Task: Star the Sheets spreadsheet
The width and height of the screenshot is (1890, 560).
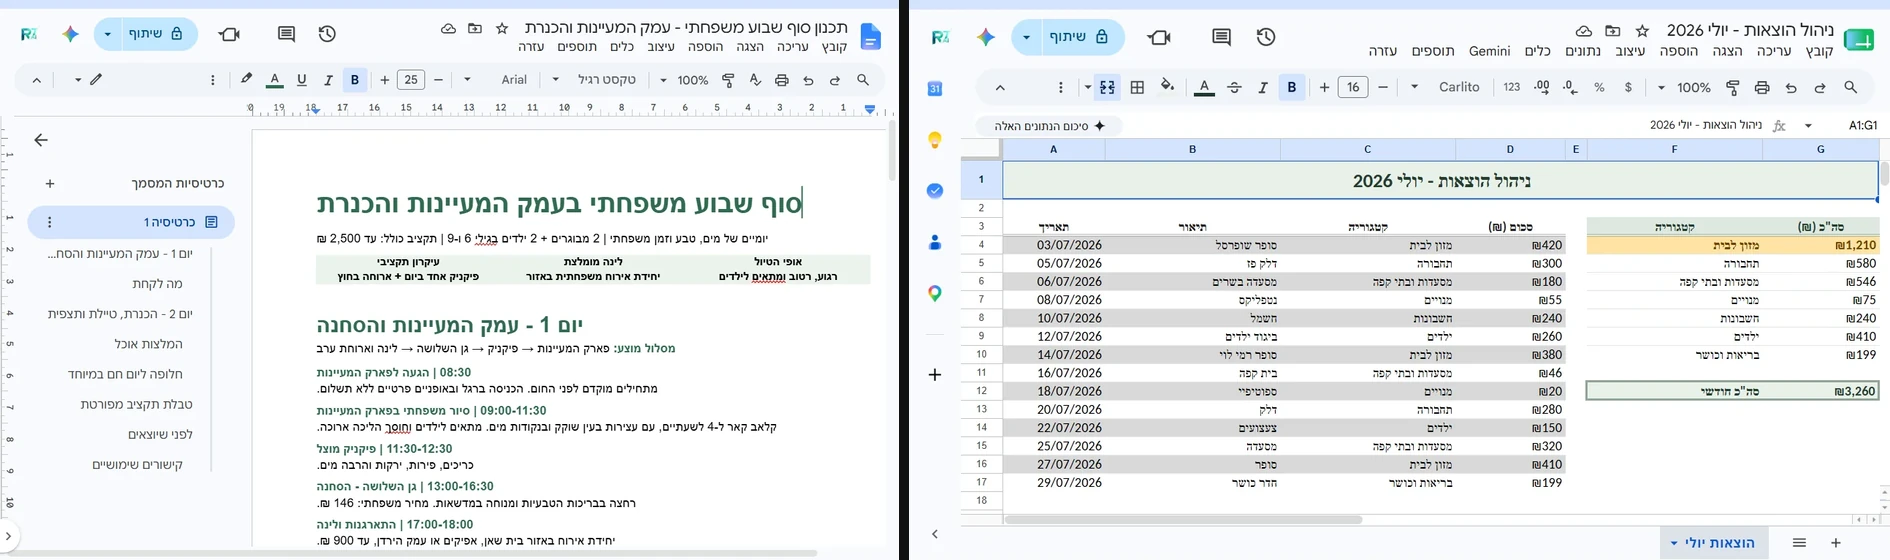Action: pyautogui.click(x=1642, y=32)
